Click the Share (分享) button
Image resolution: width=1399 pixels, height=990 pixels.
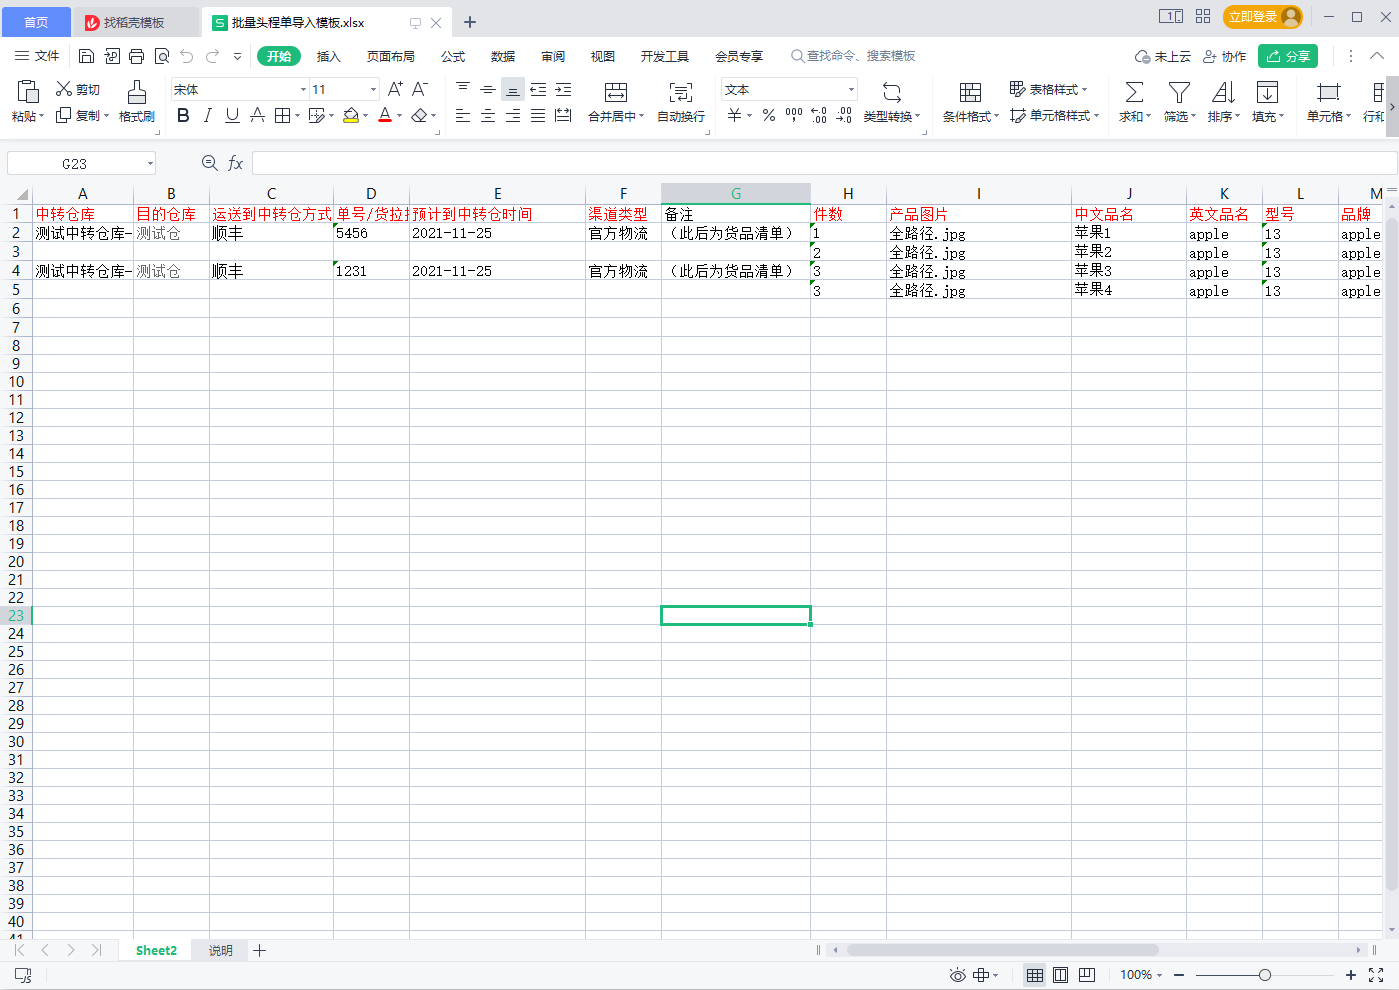click(1288, 57)
